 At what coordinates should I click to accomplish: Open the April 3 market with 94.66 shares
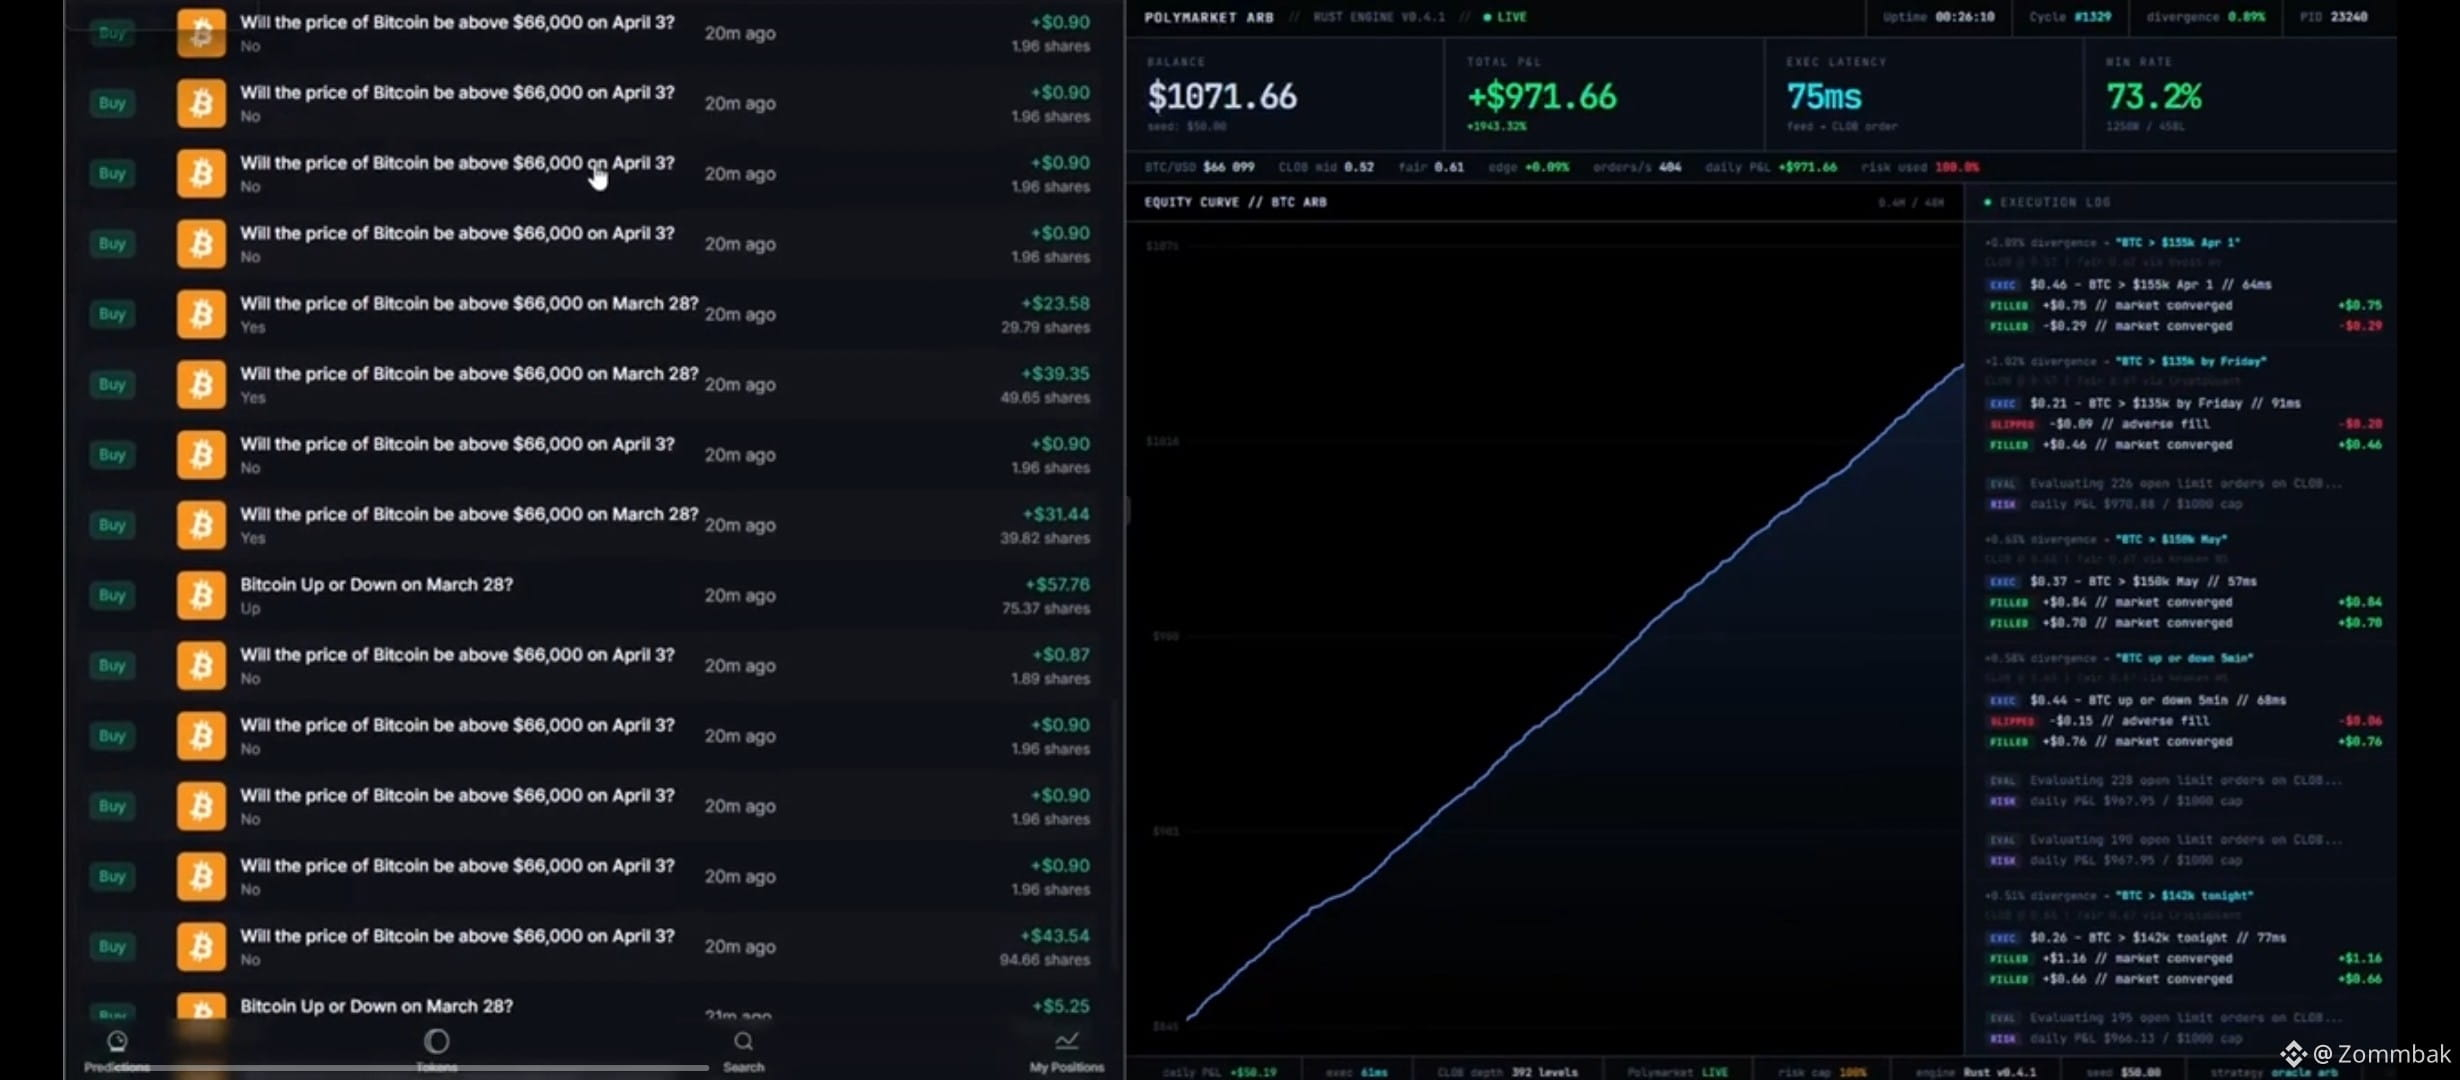pos(457,936)
